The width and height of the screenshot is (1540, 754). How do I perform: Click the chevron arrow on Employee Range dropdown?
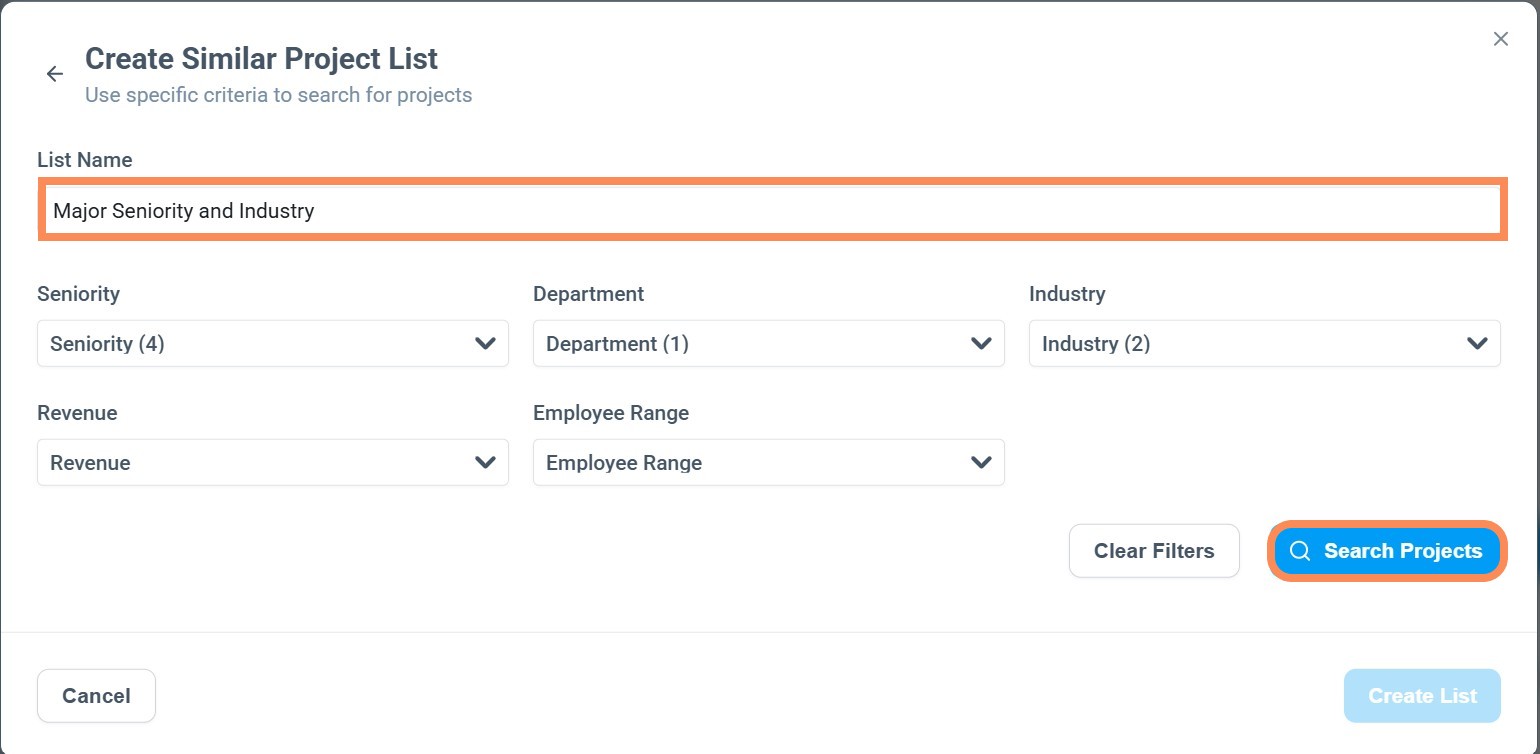[981, 463]
